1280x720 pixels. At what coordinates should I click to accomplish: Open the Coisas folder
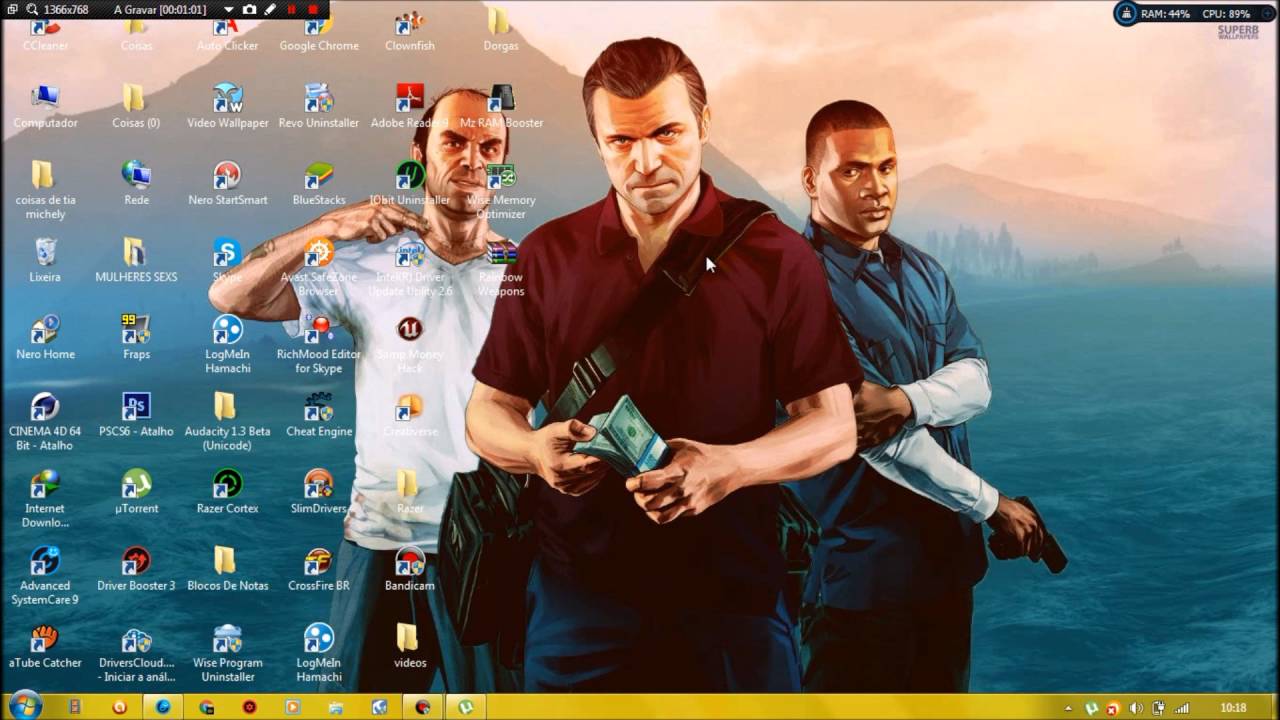pos(136,35)
